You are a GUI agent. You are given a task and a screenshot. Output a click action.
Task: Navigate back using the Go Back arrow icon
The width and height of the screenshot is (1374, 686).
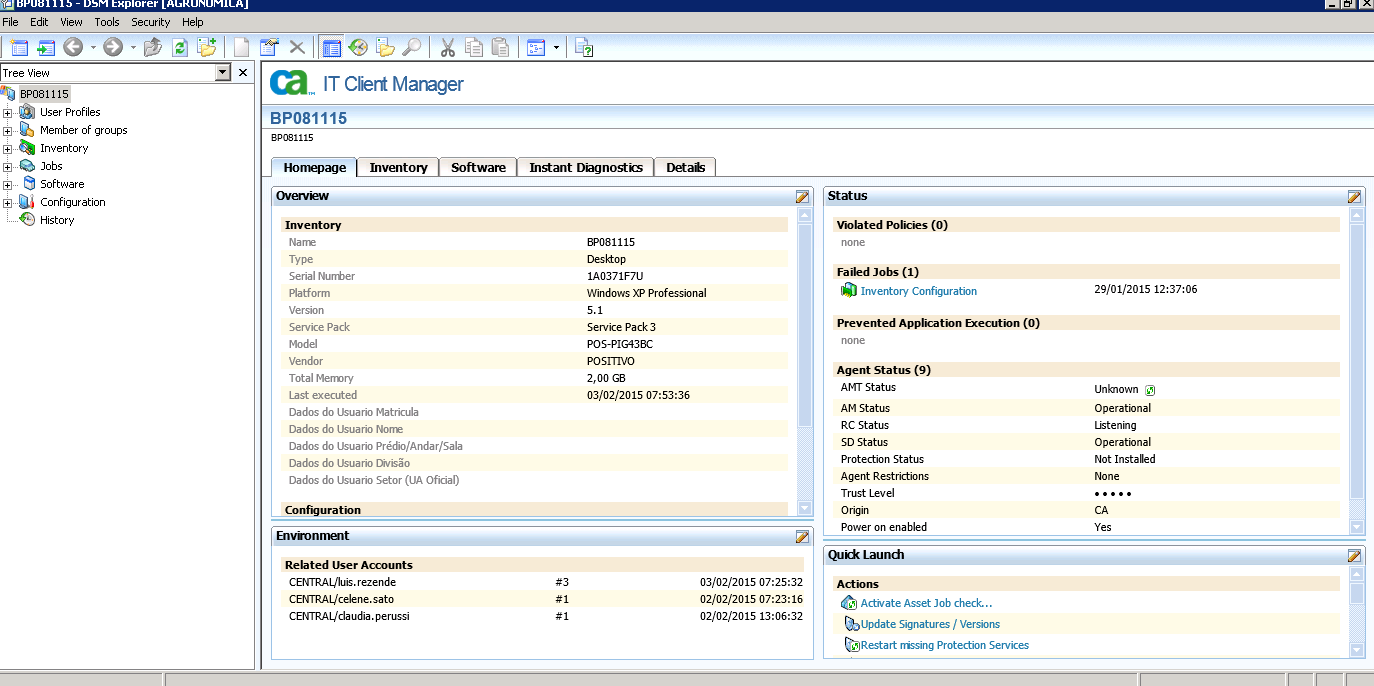[x=72, y=47]
